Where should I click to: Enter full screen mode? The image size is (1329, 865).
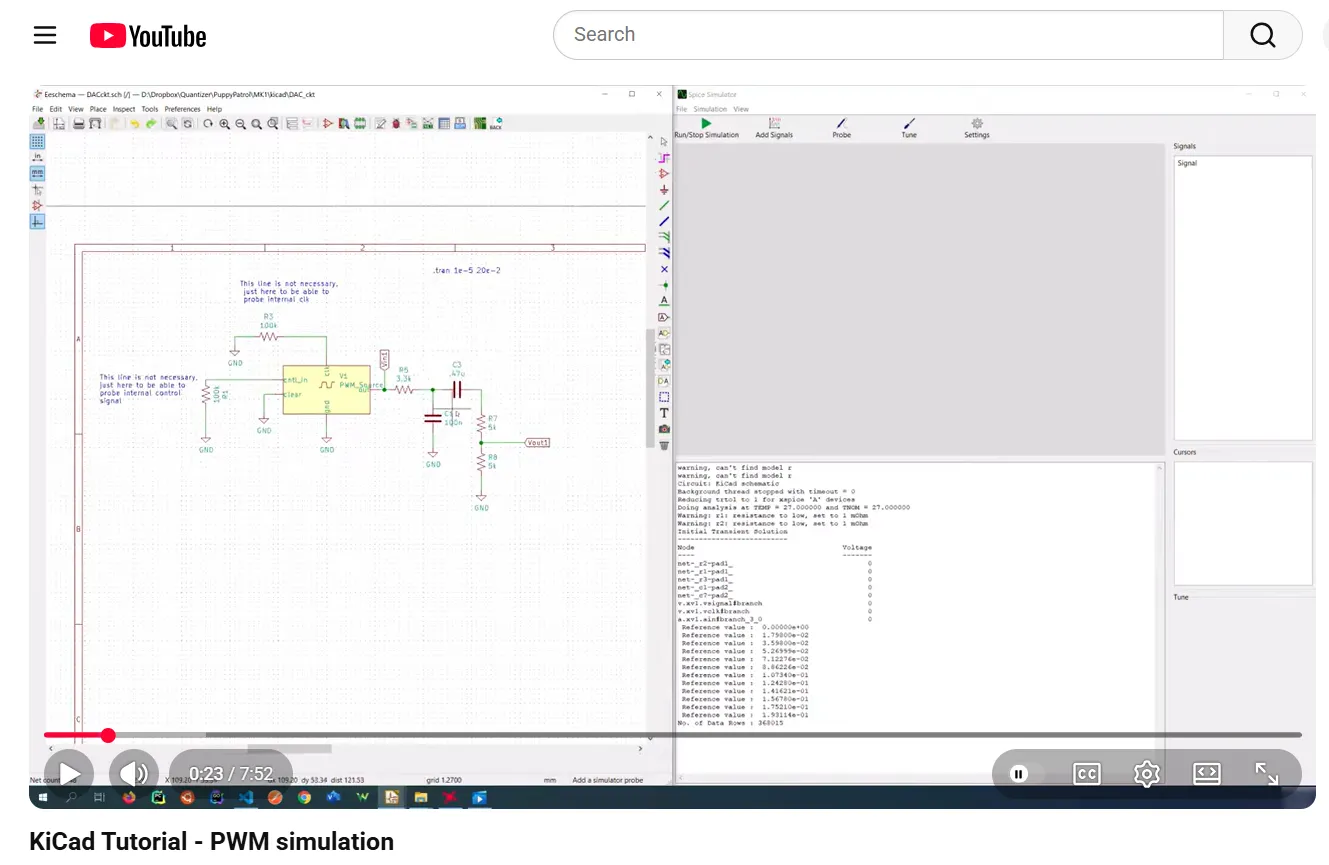pos(1267,774)
